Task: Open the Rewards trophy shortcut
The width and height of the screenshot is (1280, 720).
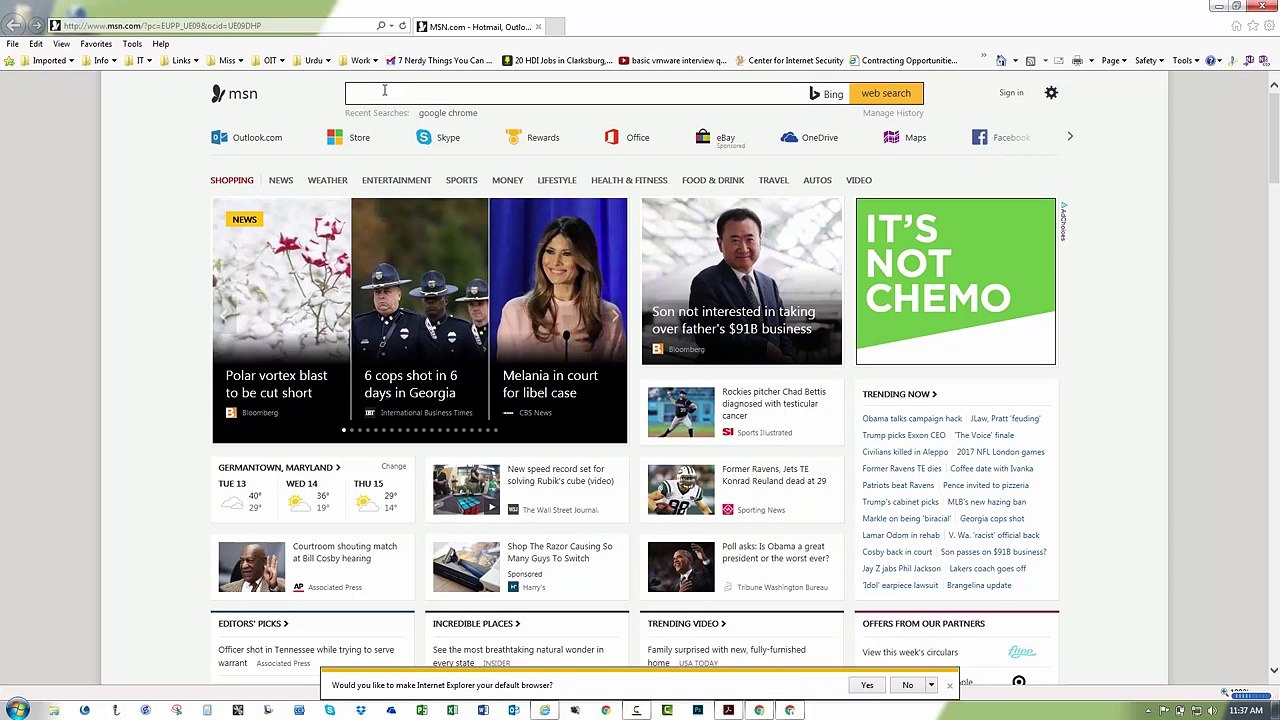Action: click(x=513, y=137)
